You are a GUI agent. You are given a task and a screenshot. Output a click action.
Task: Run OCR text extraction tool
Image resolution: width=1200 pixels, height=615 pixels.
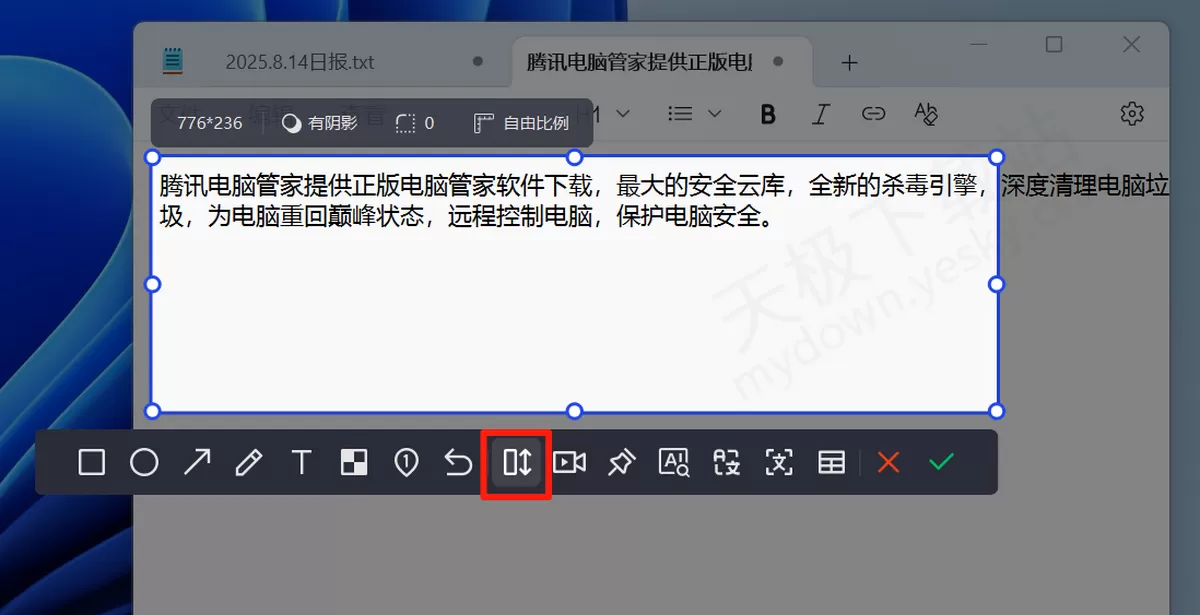pyautogui.click(x=779, y=462)
